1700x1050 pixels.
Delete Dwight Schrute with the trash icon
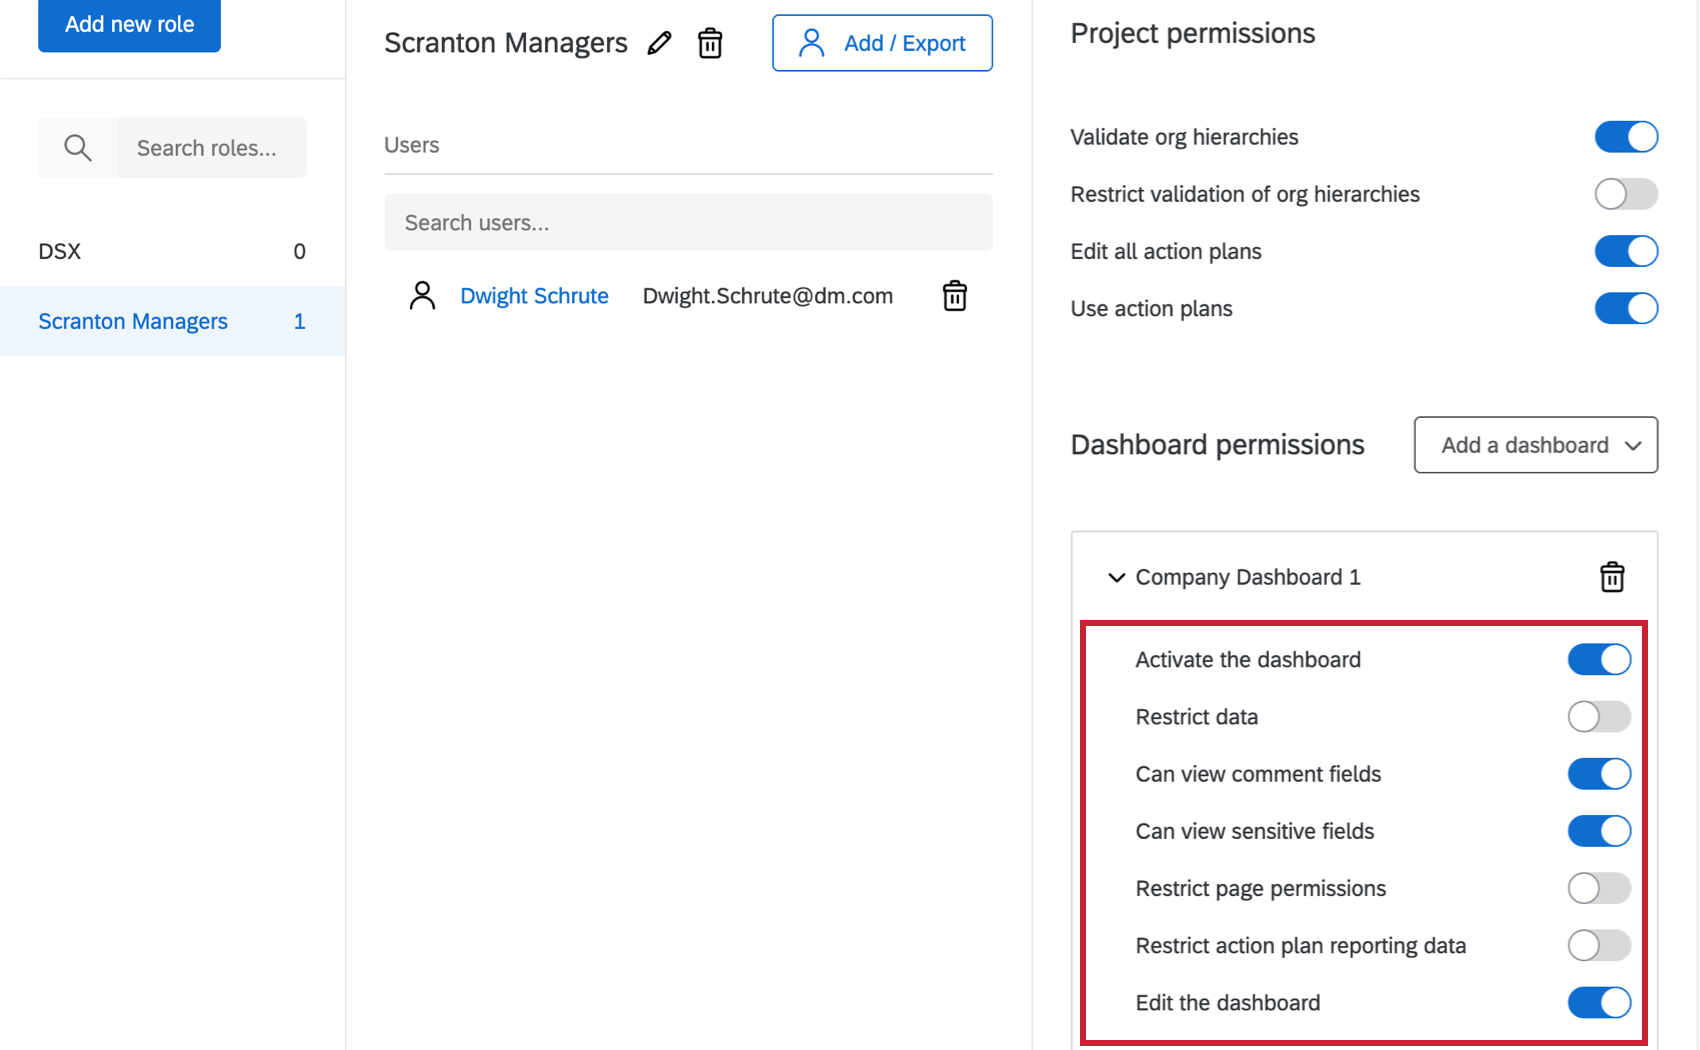954,295
